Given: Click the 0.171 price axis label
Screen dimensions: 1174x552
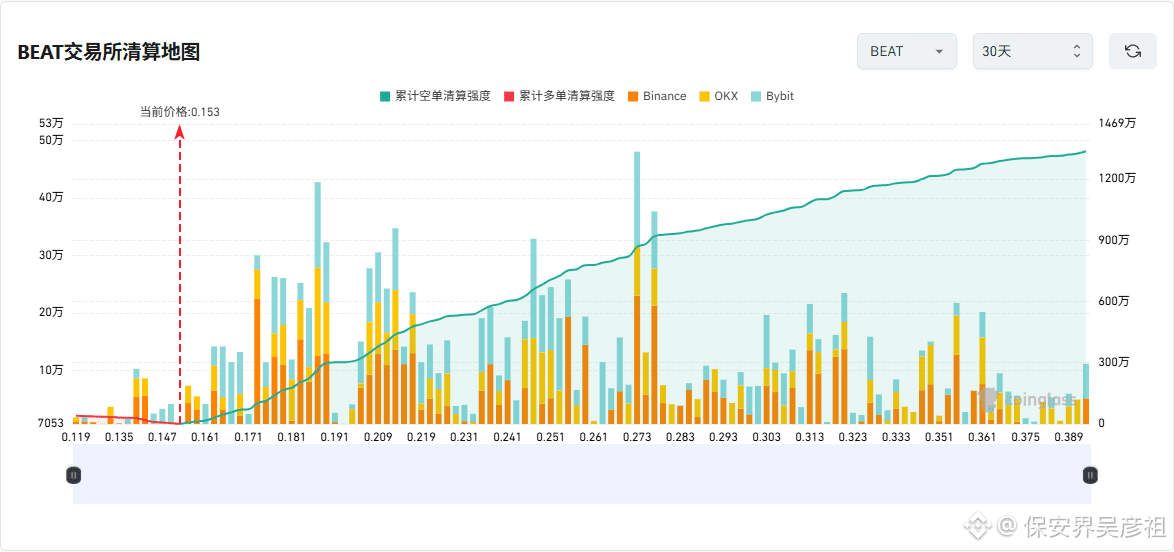Looking at the screenshot, I should click(248, 437).
